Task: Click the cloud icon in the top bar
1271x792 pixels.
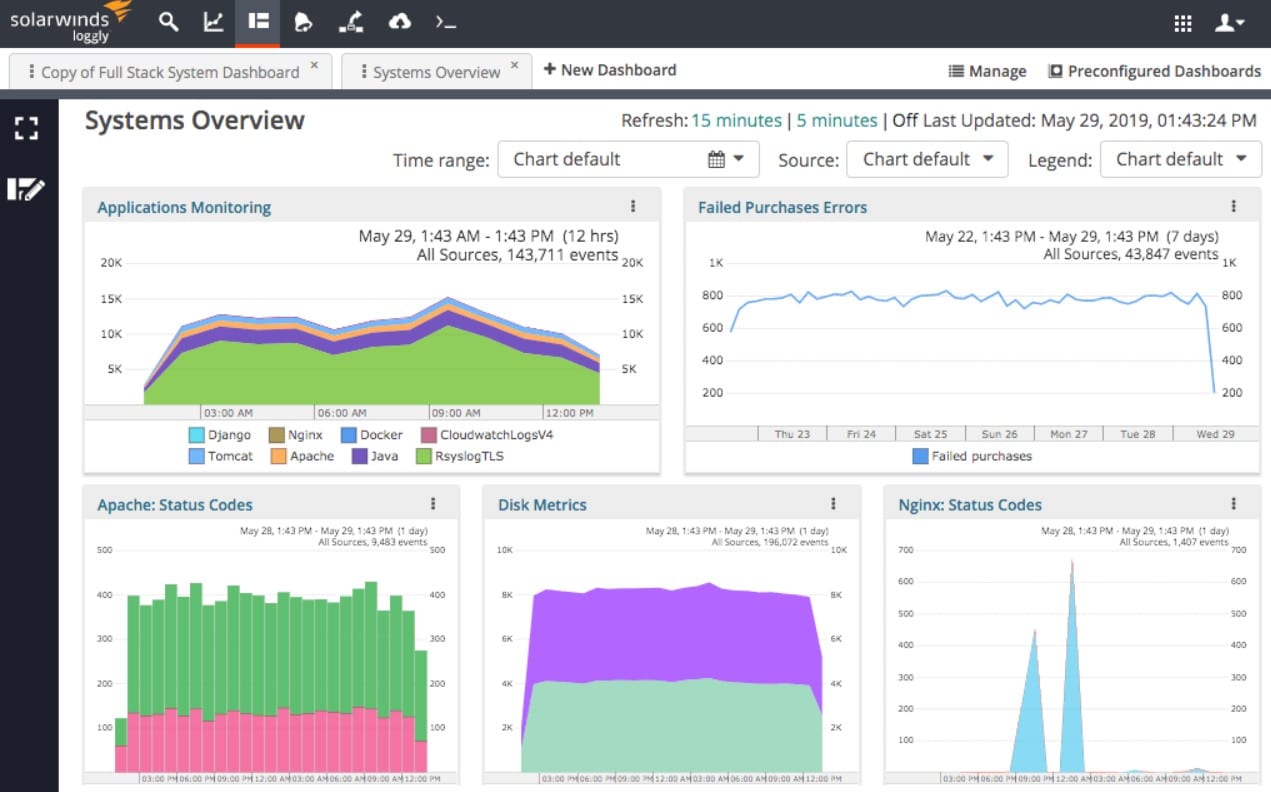Action: pyautogui.click(x=399, y=22)
